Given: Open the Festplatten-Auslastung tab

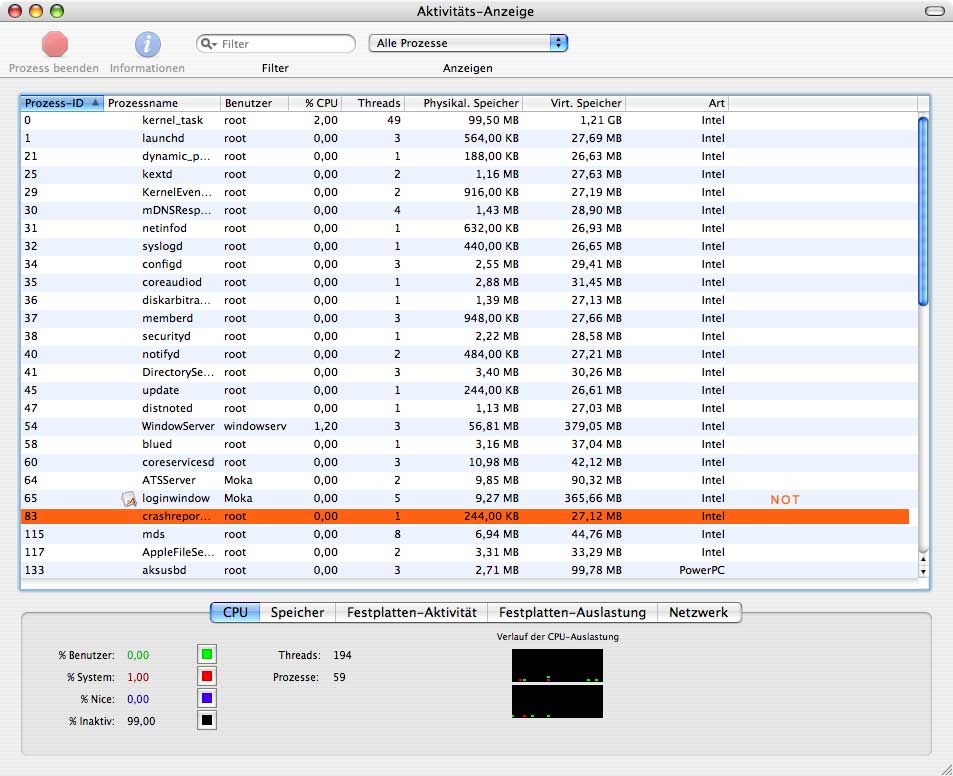Looking at the screenshot, I should [x=572, y=612].
